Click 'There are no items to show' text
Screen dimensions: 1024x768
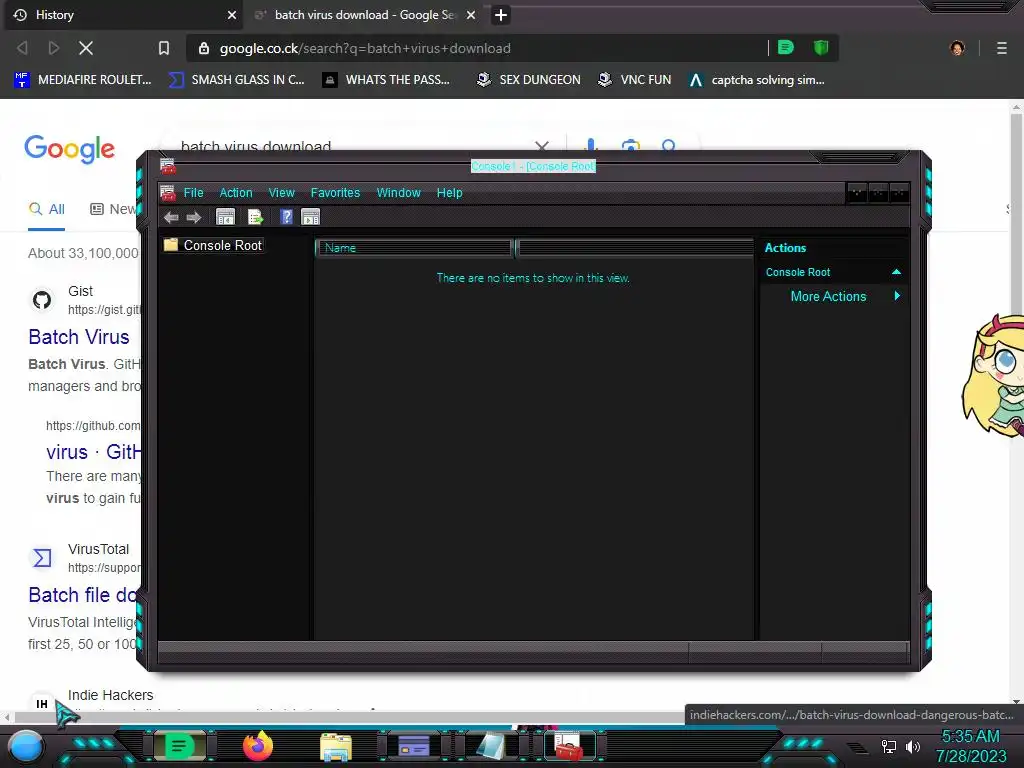(533, 278)
